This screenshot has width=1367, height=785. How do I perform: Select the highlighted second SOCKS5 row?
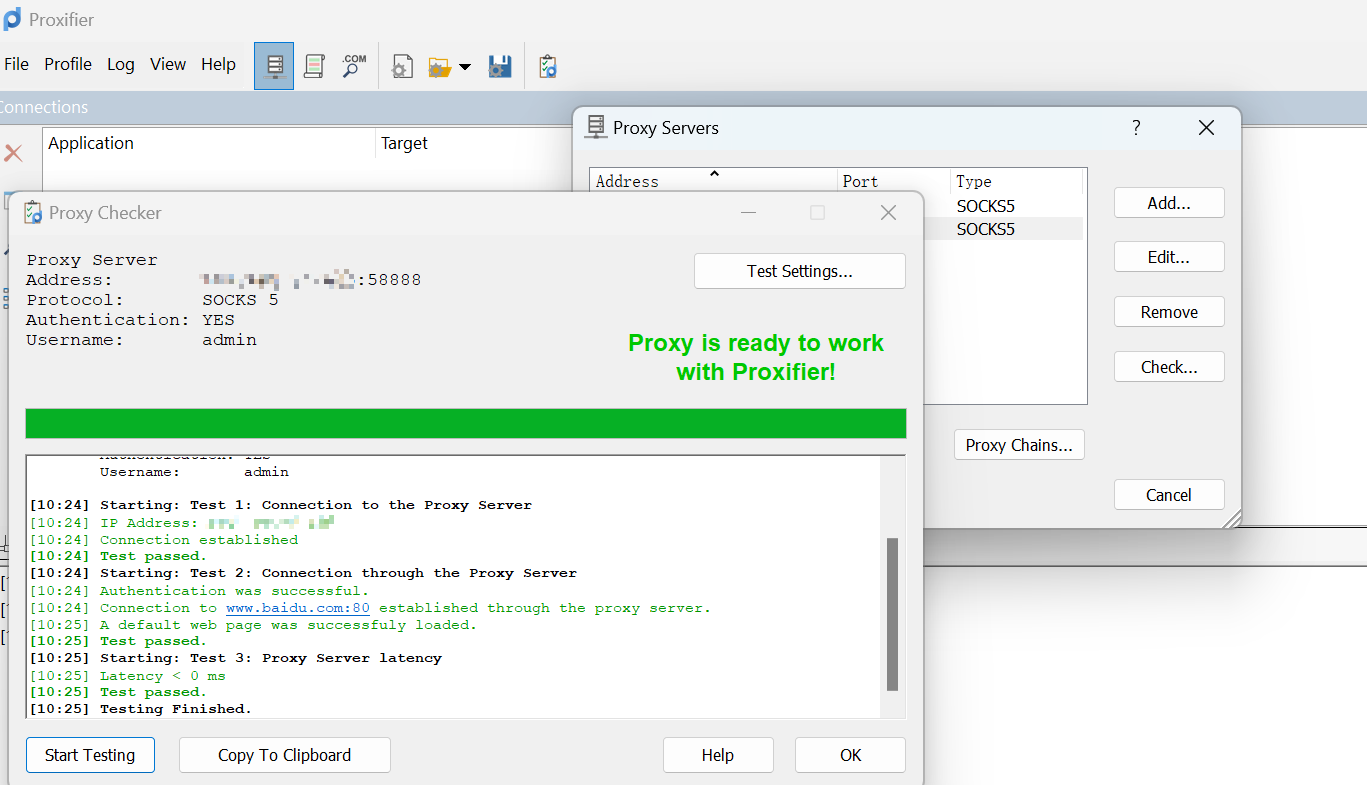pos(1003,229)
